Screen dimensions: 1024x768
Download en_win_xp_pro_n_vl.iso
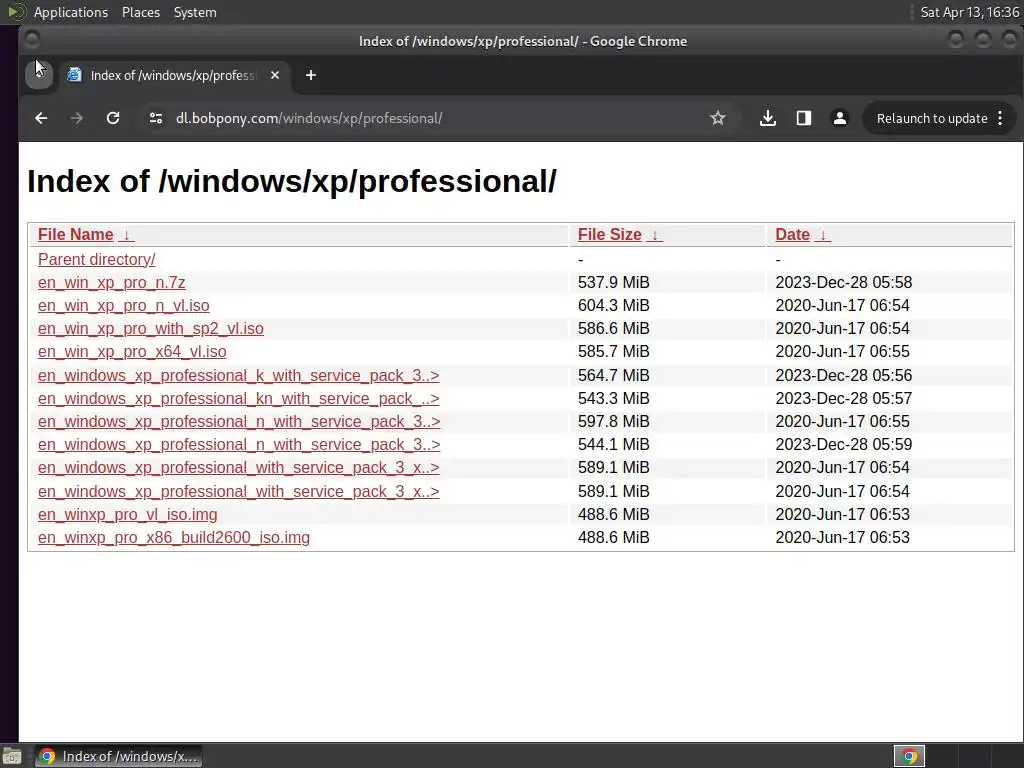(123, 306)
